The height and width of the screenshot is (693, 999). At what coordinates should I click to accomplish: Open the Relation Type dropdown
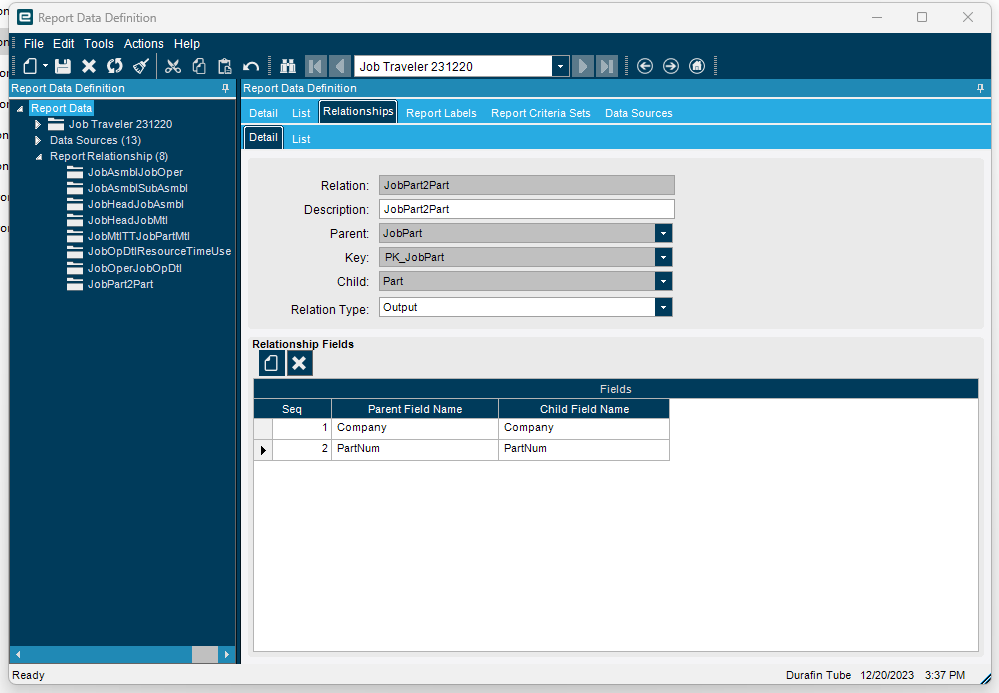663,307
